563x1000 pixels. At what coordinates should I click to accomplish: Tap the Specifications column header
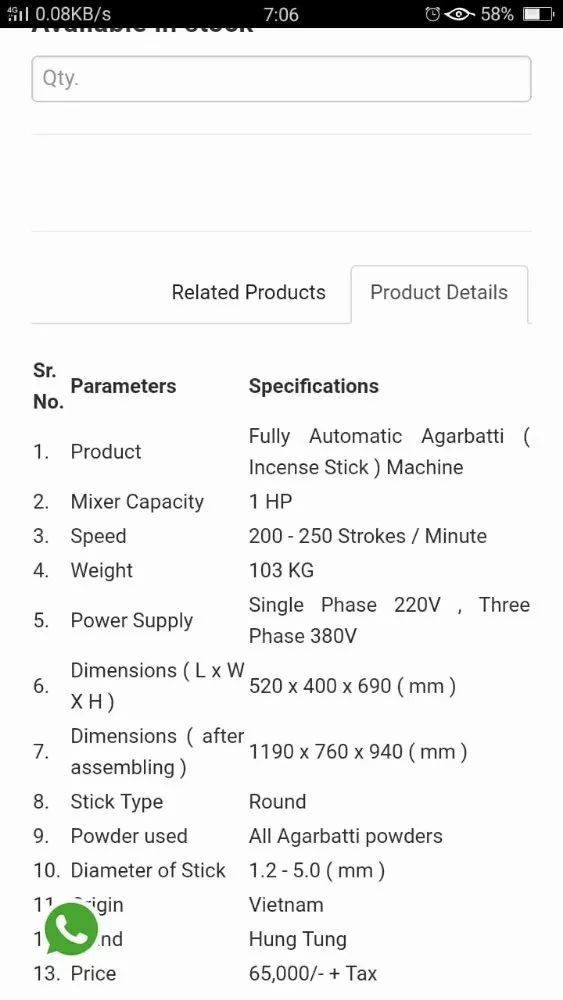point(314,386)
